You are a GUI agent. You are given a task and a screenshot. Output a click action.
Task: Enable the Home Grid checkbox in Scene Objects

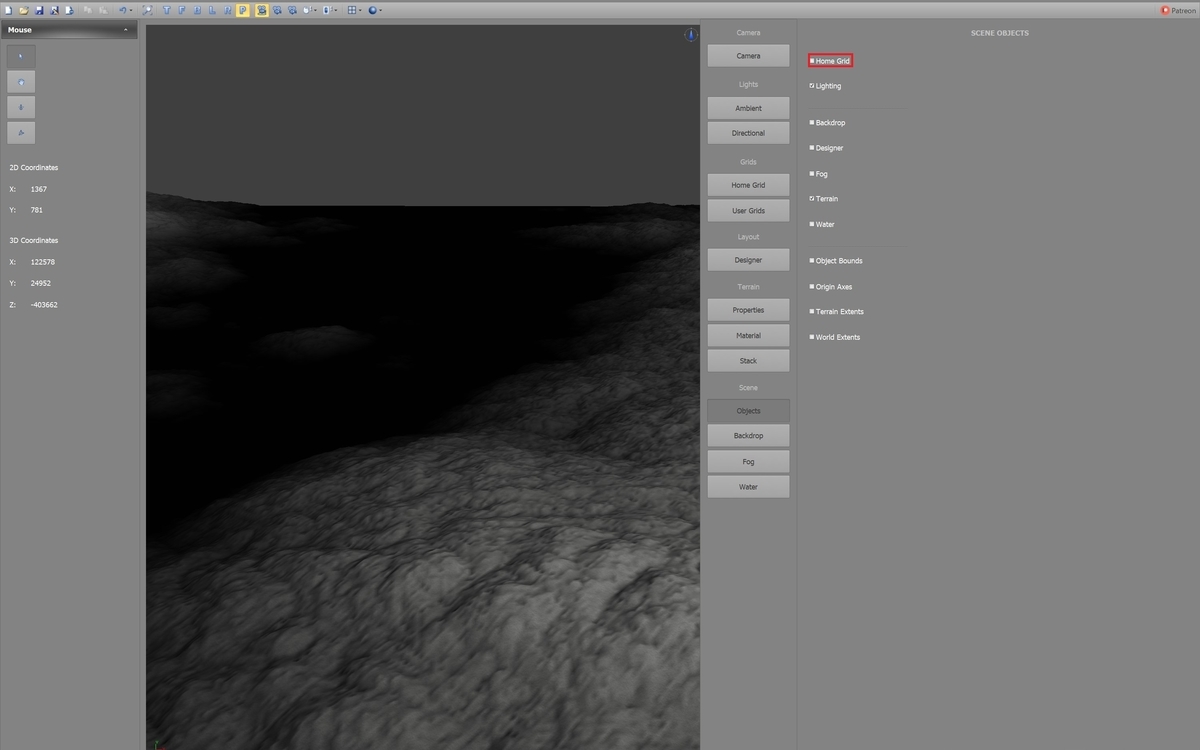tap(812, 61)
